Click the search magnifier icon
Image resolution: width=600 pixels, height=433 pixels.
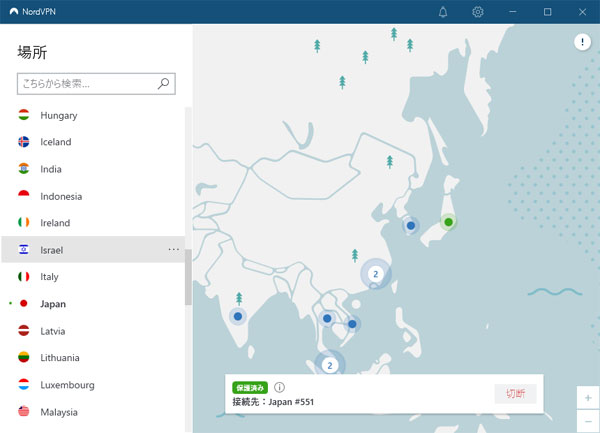163,83
